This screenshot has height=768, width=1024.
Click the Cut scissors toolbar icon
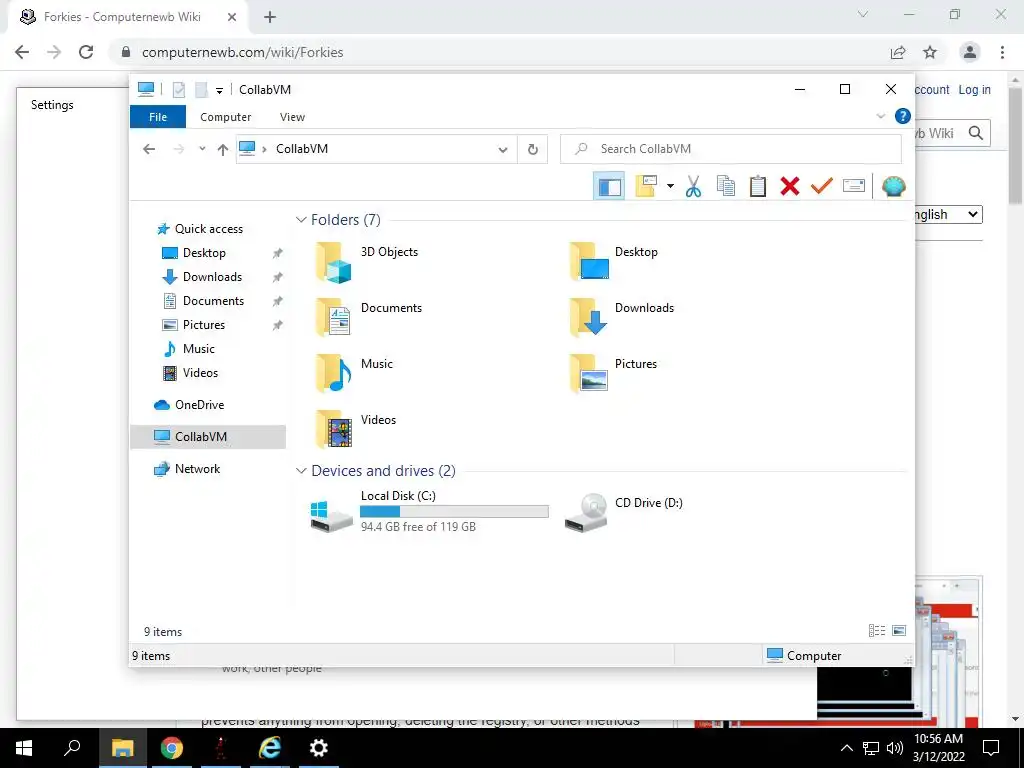point(694,186)
